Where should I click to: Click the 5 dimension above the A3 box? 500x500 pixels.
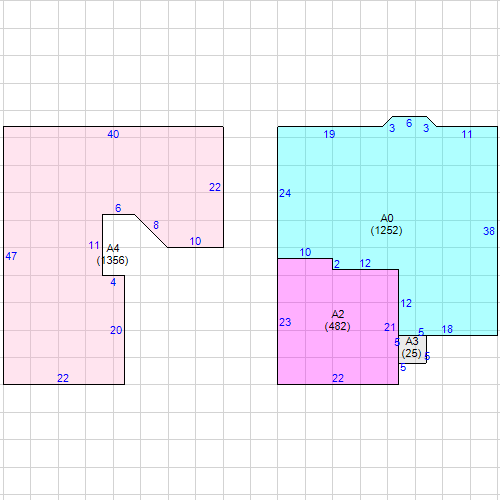click(421, 332)
